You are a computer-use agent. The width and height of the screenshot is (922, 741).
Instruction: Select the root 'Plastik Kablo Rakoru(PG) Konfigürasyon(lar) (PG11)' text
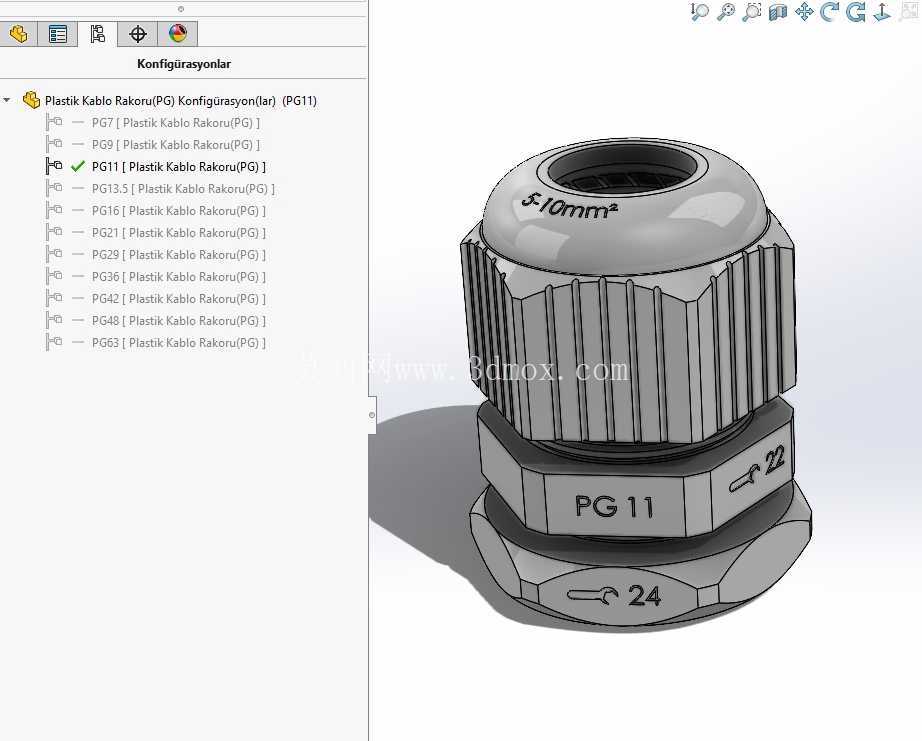click(x=181, y=101)
